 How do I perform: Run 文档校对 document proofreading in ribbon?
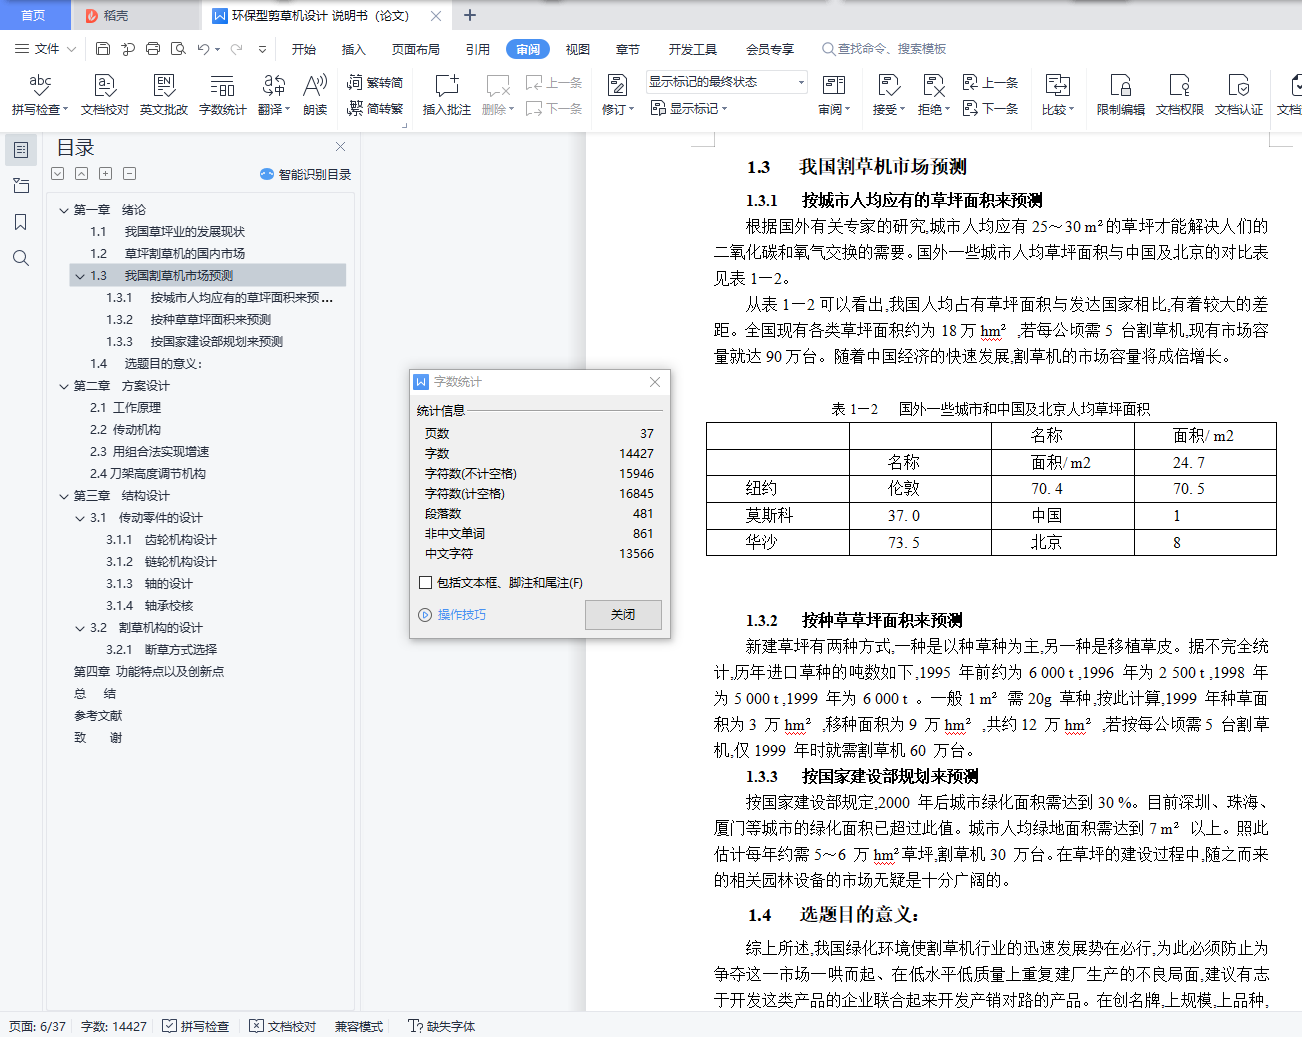coord(105,95)
